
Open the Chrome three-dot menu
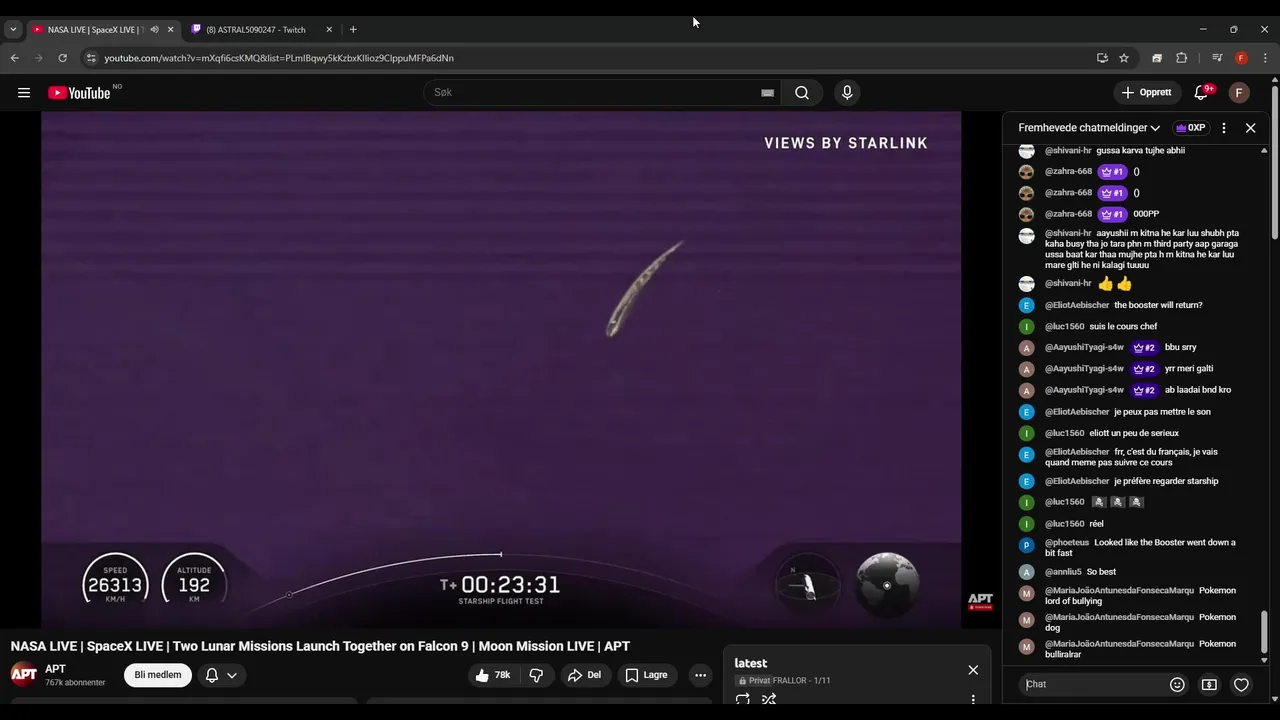(1266, 58)
